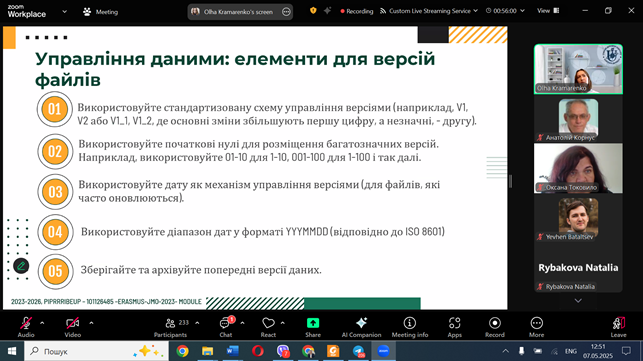Open the React heart menu

click(x=268, y=327)
